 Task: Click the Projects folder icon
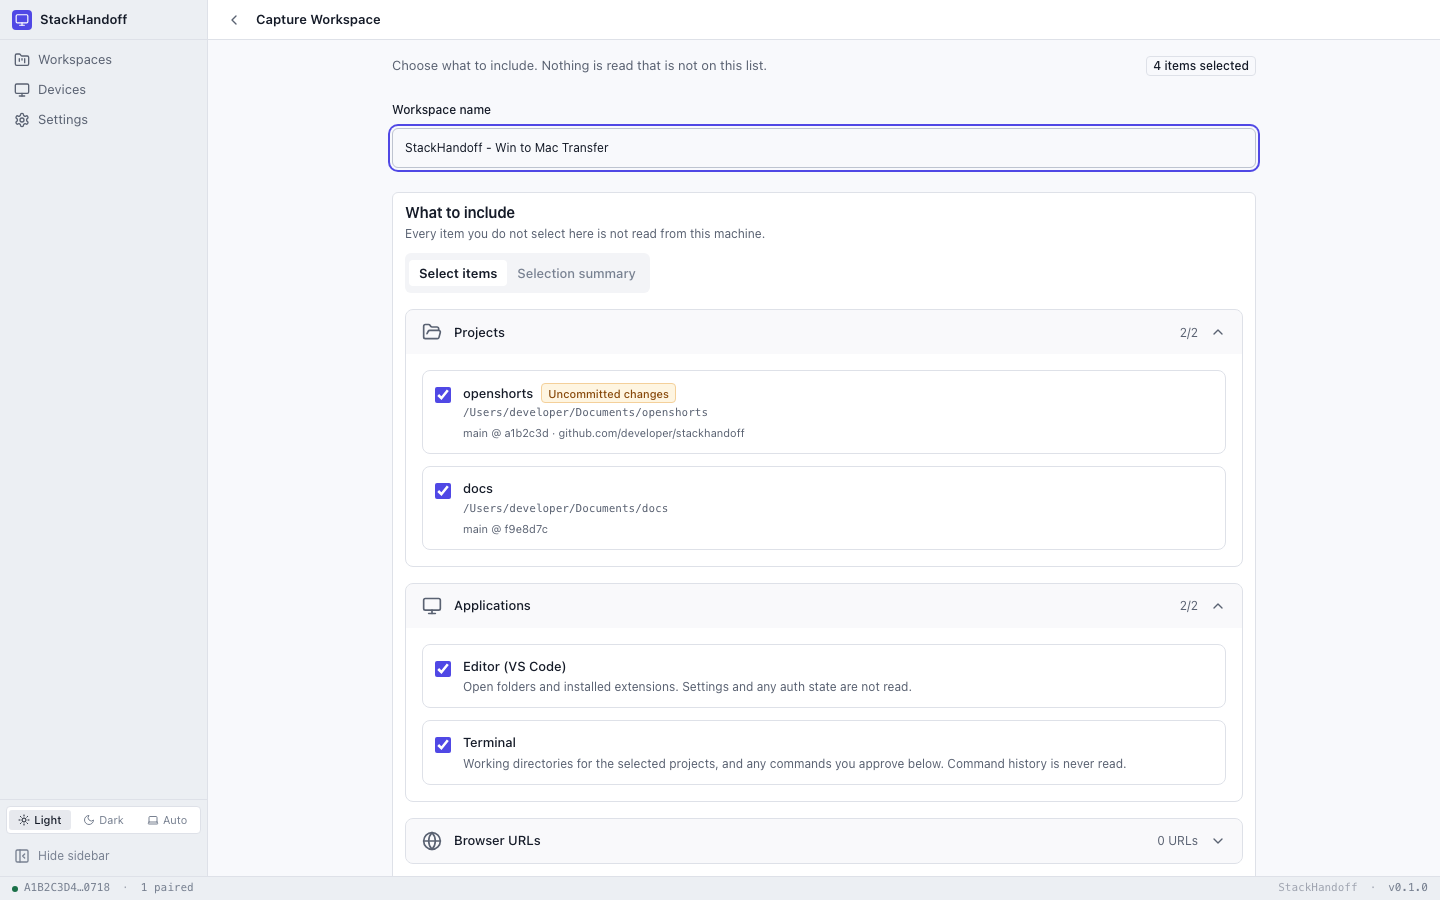432,332
